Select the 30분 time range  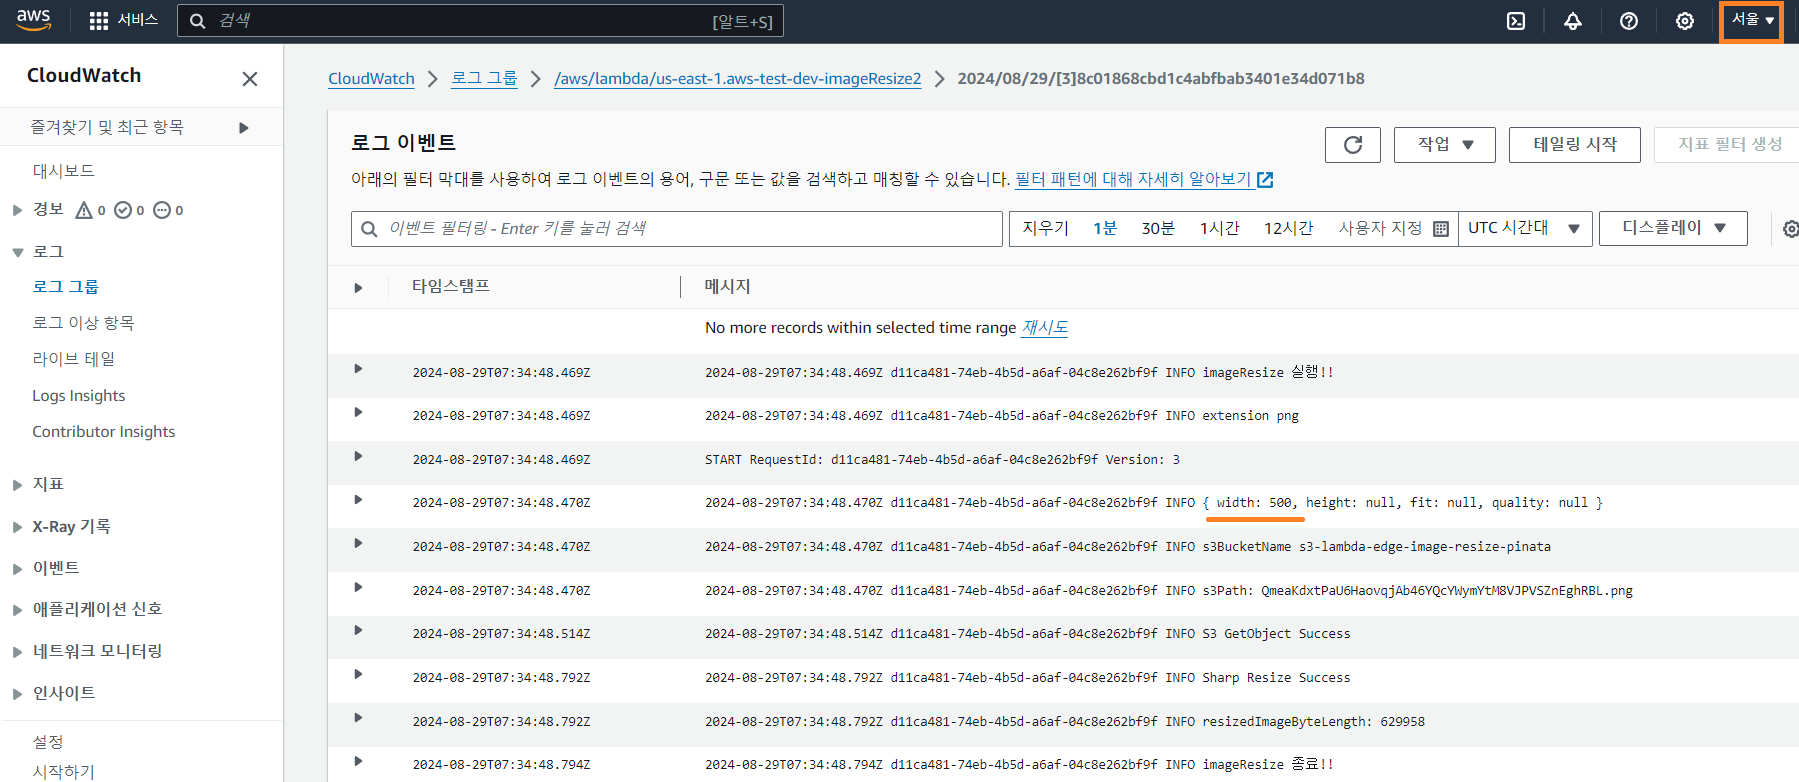coord(1158,229)
